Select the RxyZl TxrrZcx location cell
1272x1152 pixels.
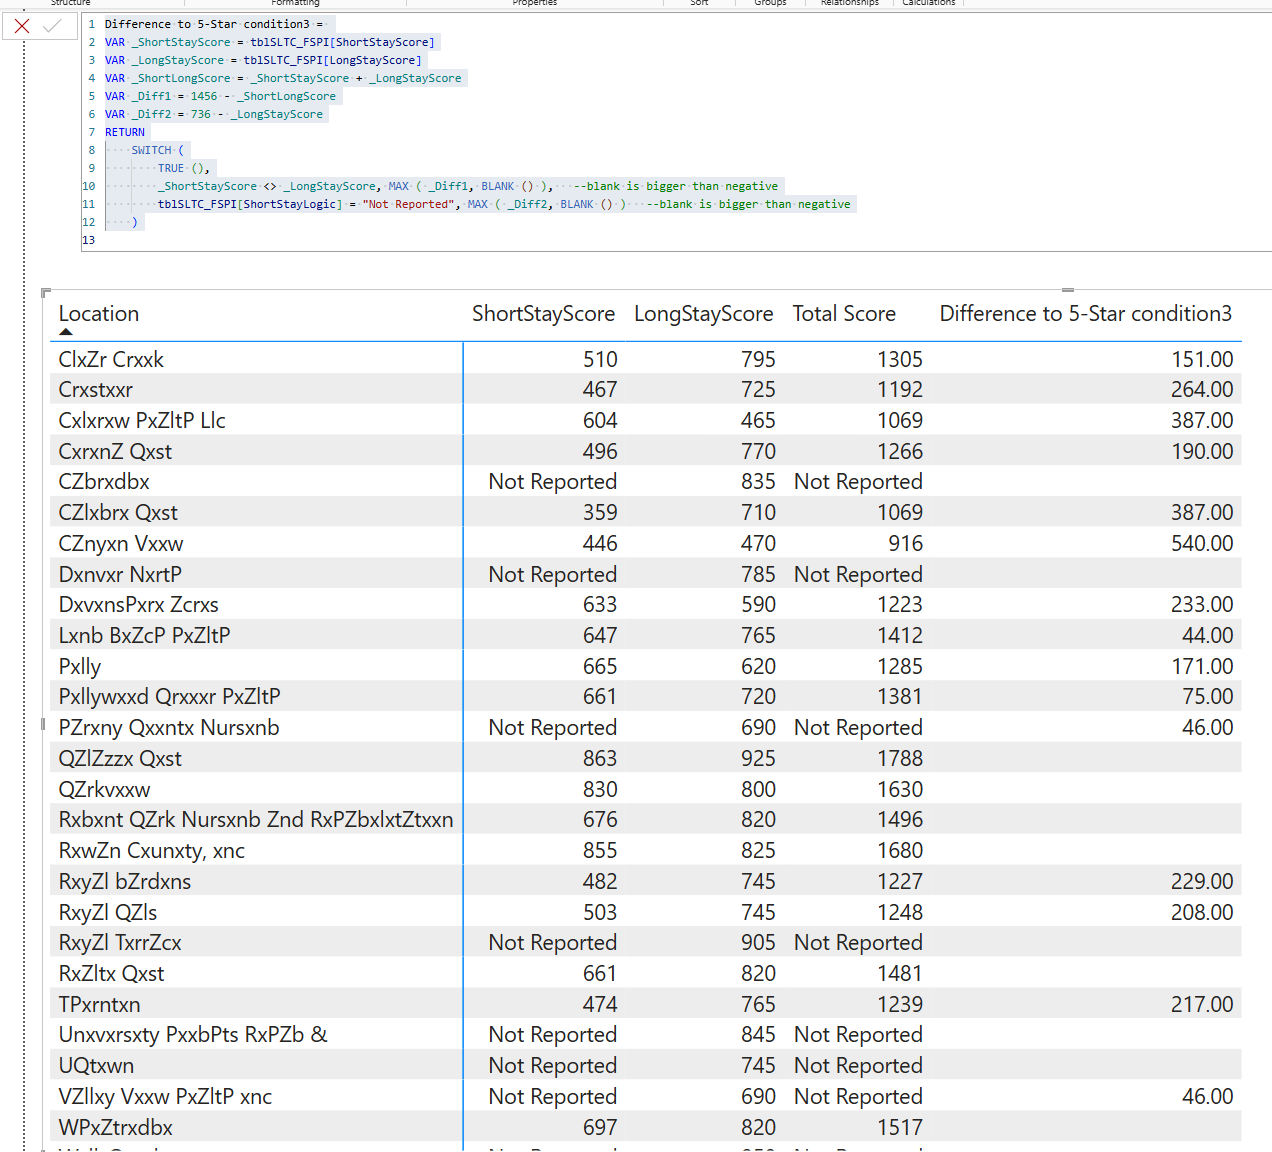120,943
